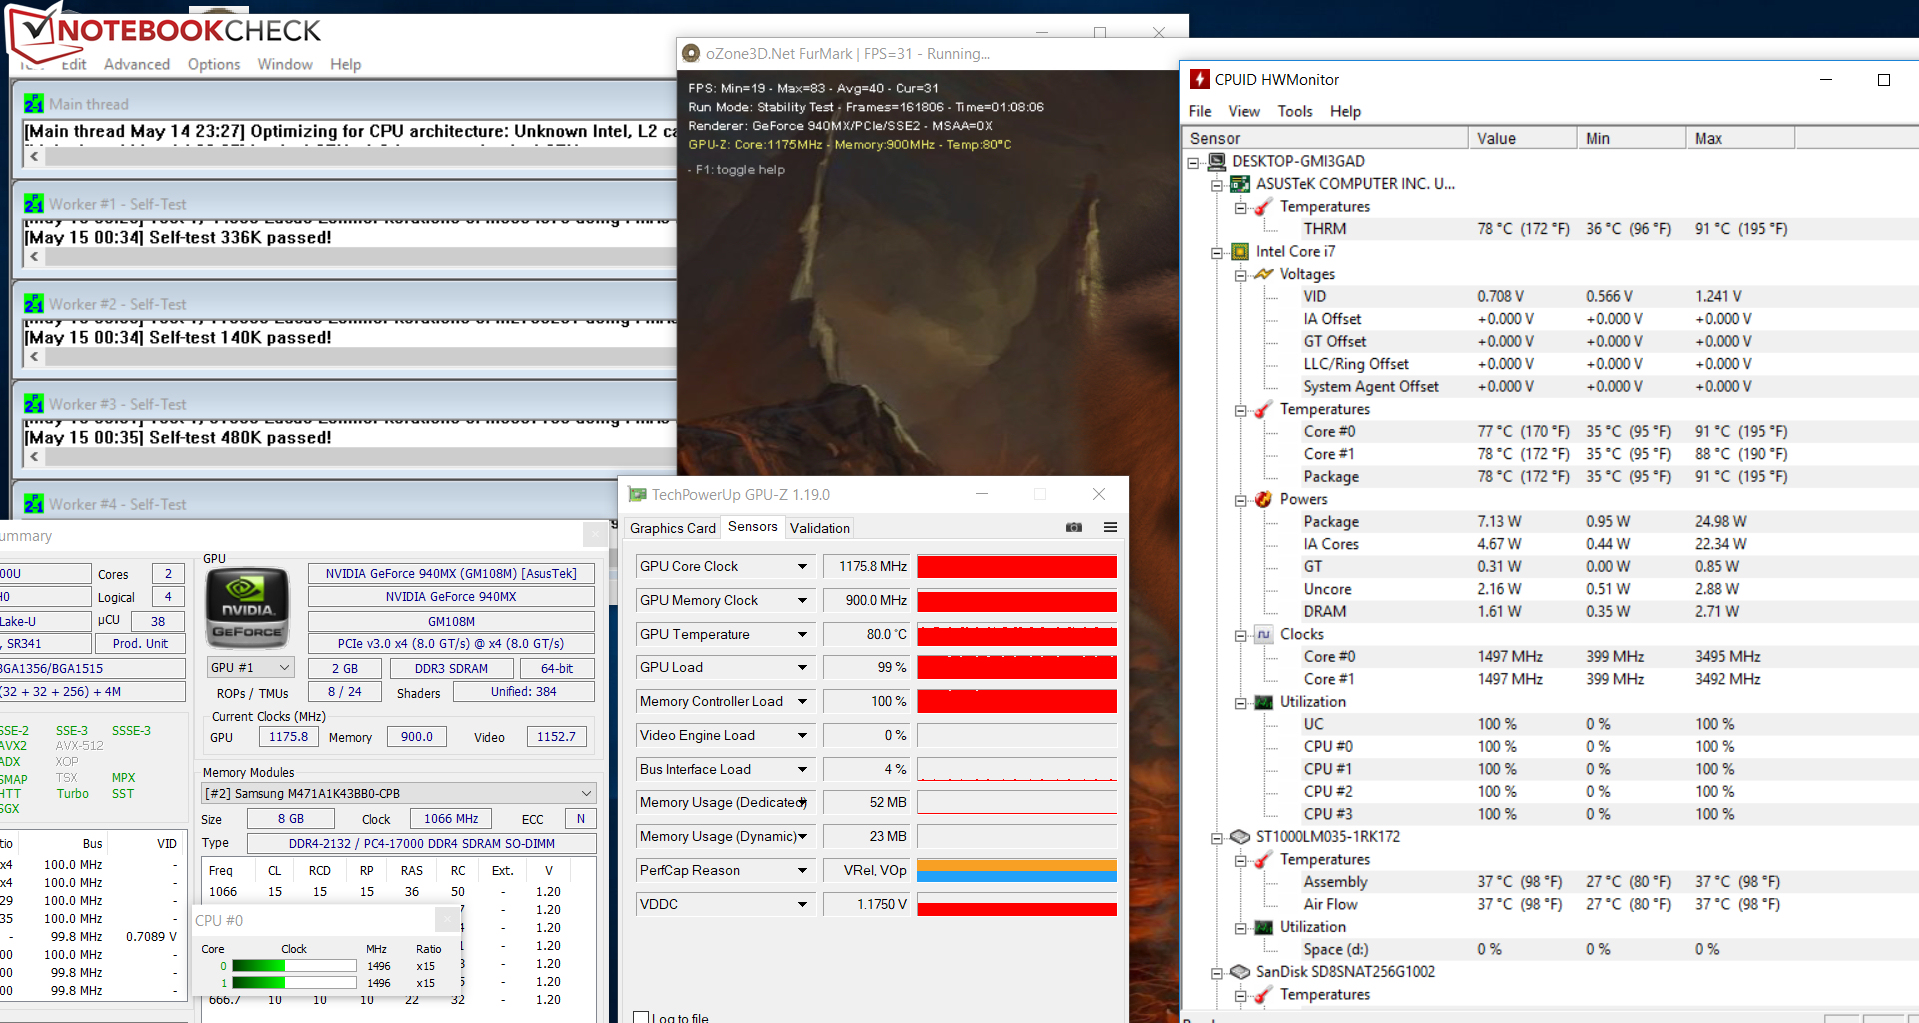
Task: Open HWMonitor Help menu
Action: pos(1345,111)
